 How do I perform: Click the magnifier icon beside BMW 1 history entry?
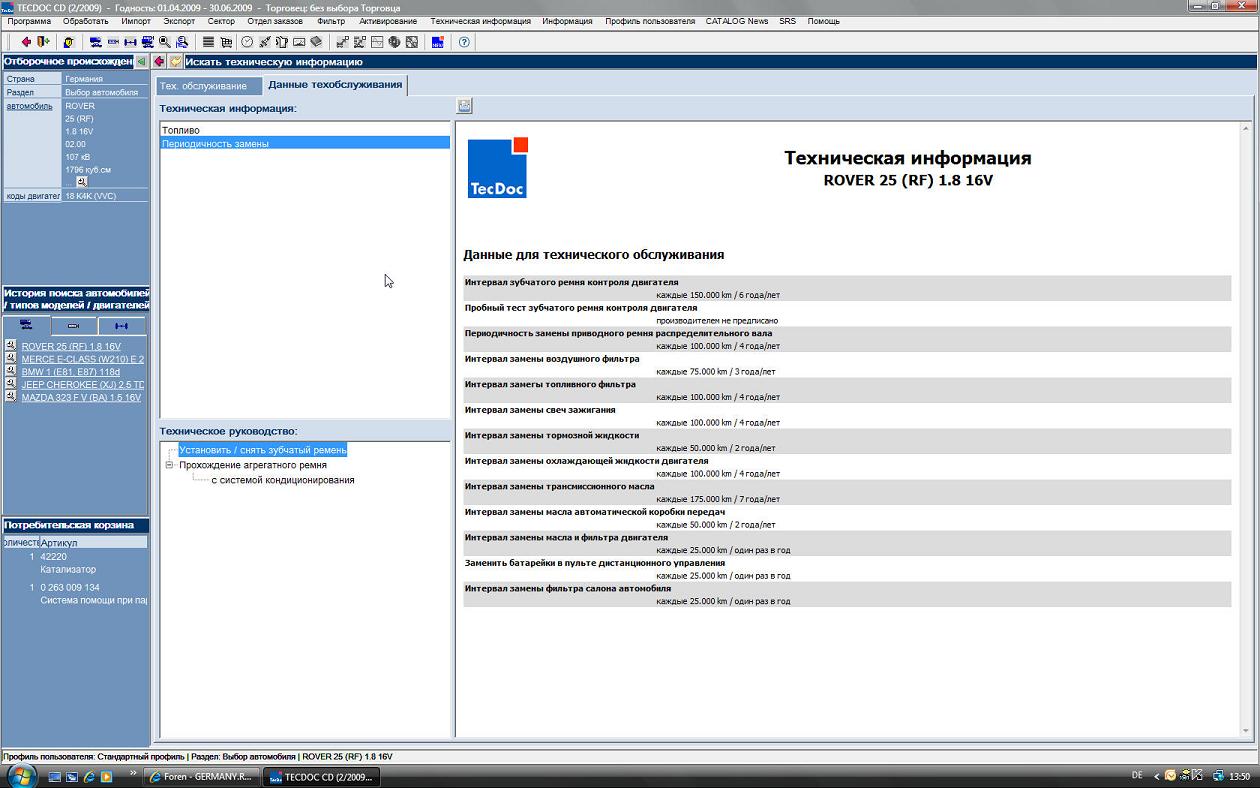[11, 371]
